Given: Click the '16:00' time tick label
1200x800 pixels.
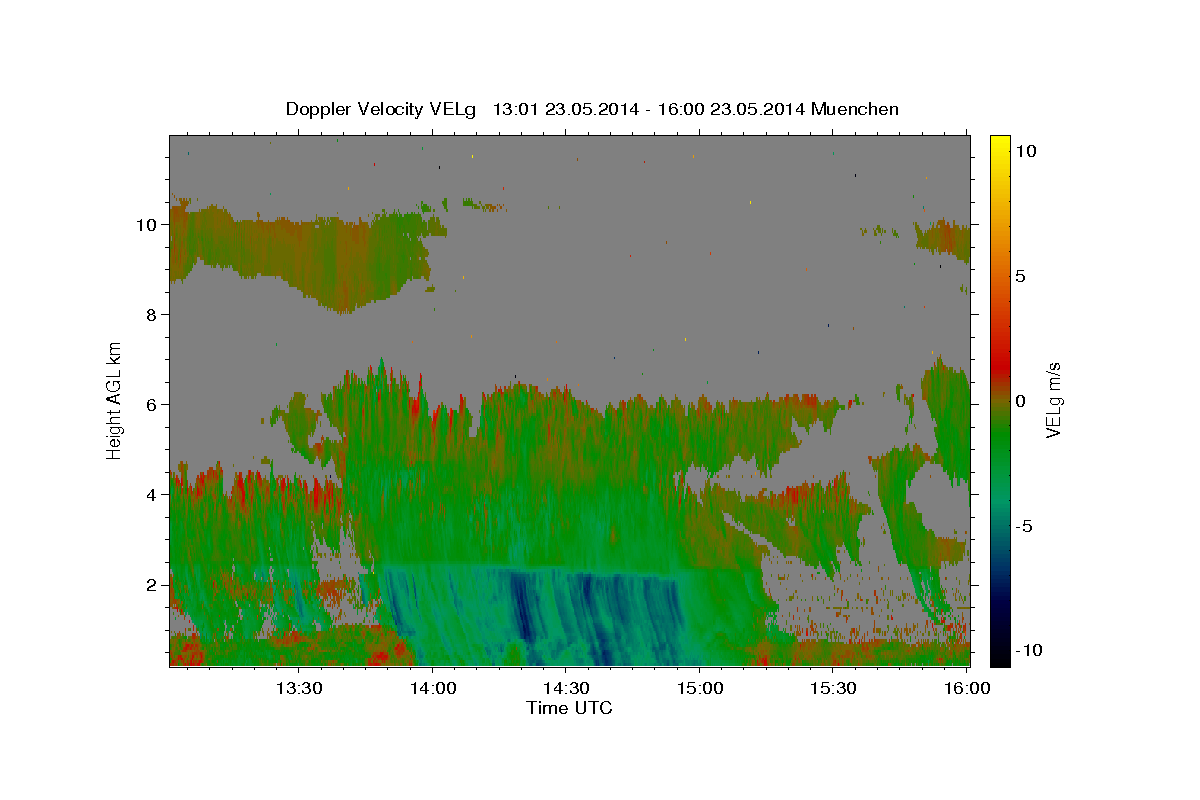Looking at the screenshot, I should pyautogui.click(x=966, y=688).
